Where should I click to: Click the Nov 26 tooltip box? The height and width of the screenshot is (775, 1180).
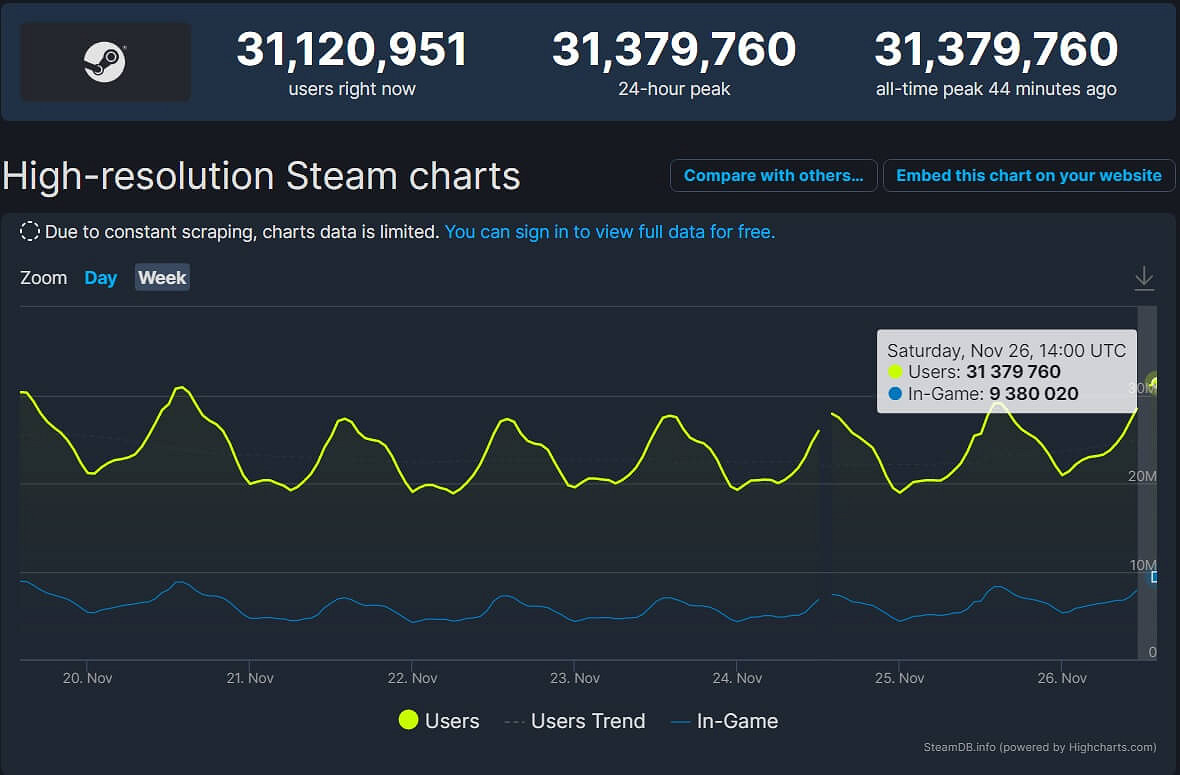(x=1006, y=371)
